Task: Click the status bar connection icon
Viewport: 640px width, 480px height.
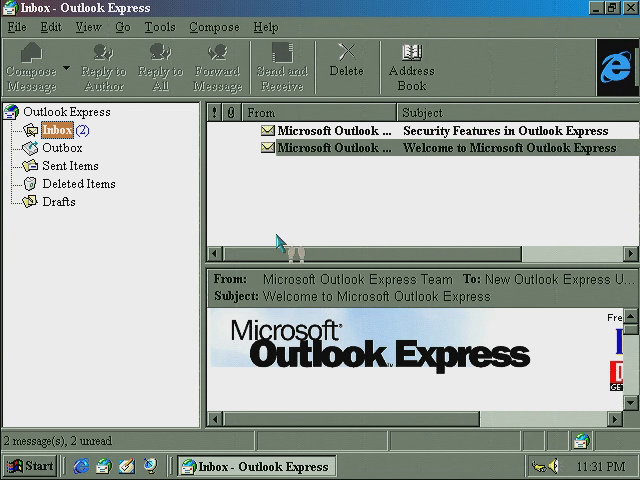Action: [x=581, y=441]
